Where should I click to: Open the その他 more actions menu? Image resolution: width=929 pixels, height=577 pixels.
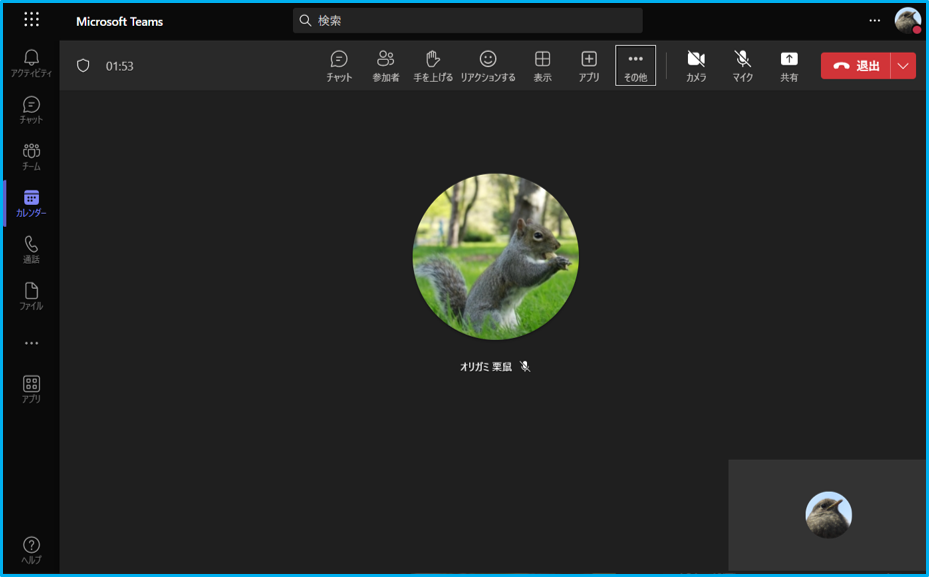click(635, 65)
